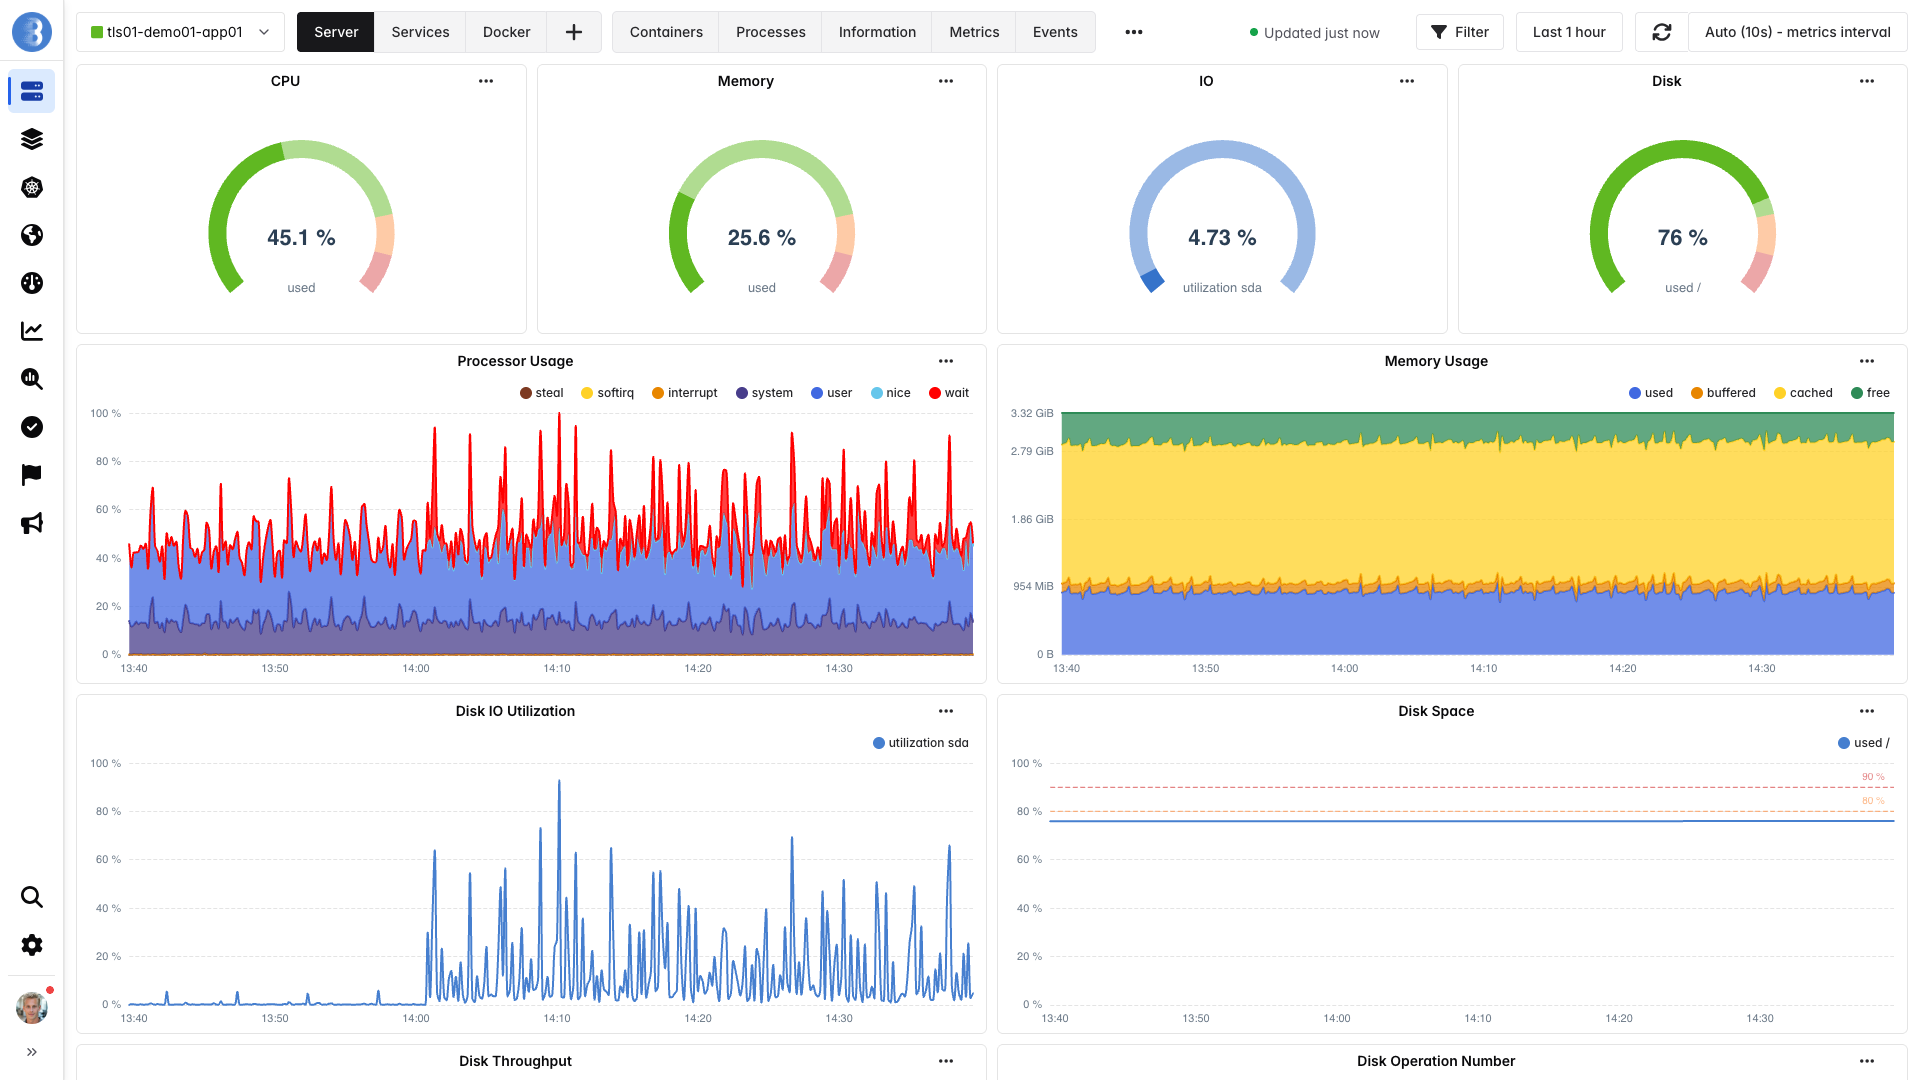
Task: Open the more tabs ellipsis in the top bar
Action: click(1133, 32)
